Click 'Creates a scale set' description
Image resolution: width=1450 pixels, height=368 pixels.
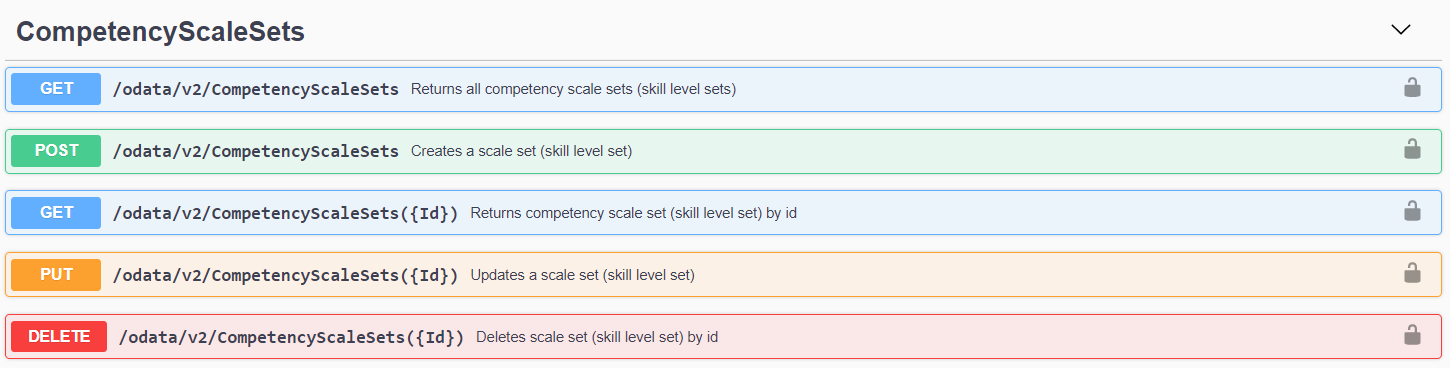521,151
